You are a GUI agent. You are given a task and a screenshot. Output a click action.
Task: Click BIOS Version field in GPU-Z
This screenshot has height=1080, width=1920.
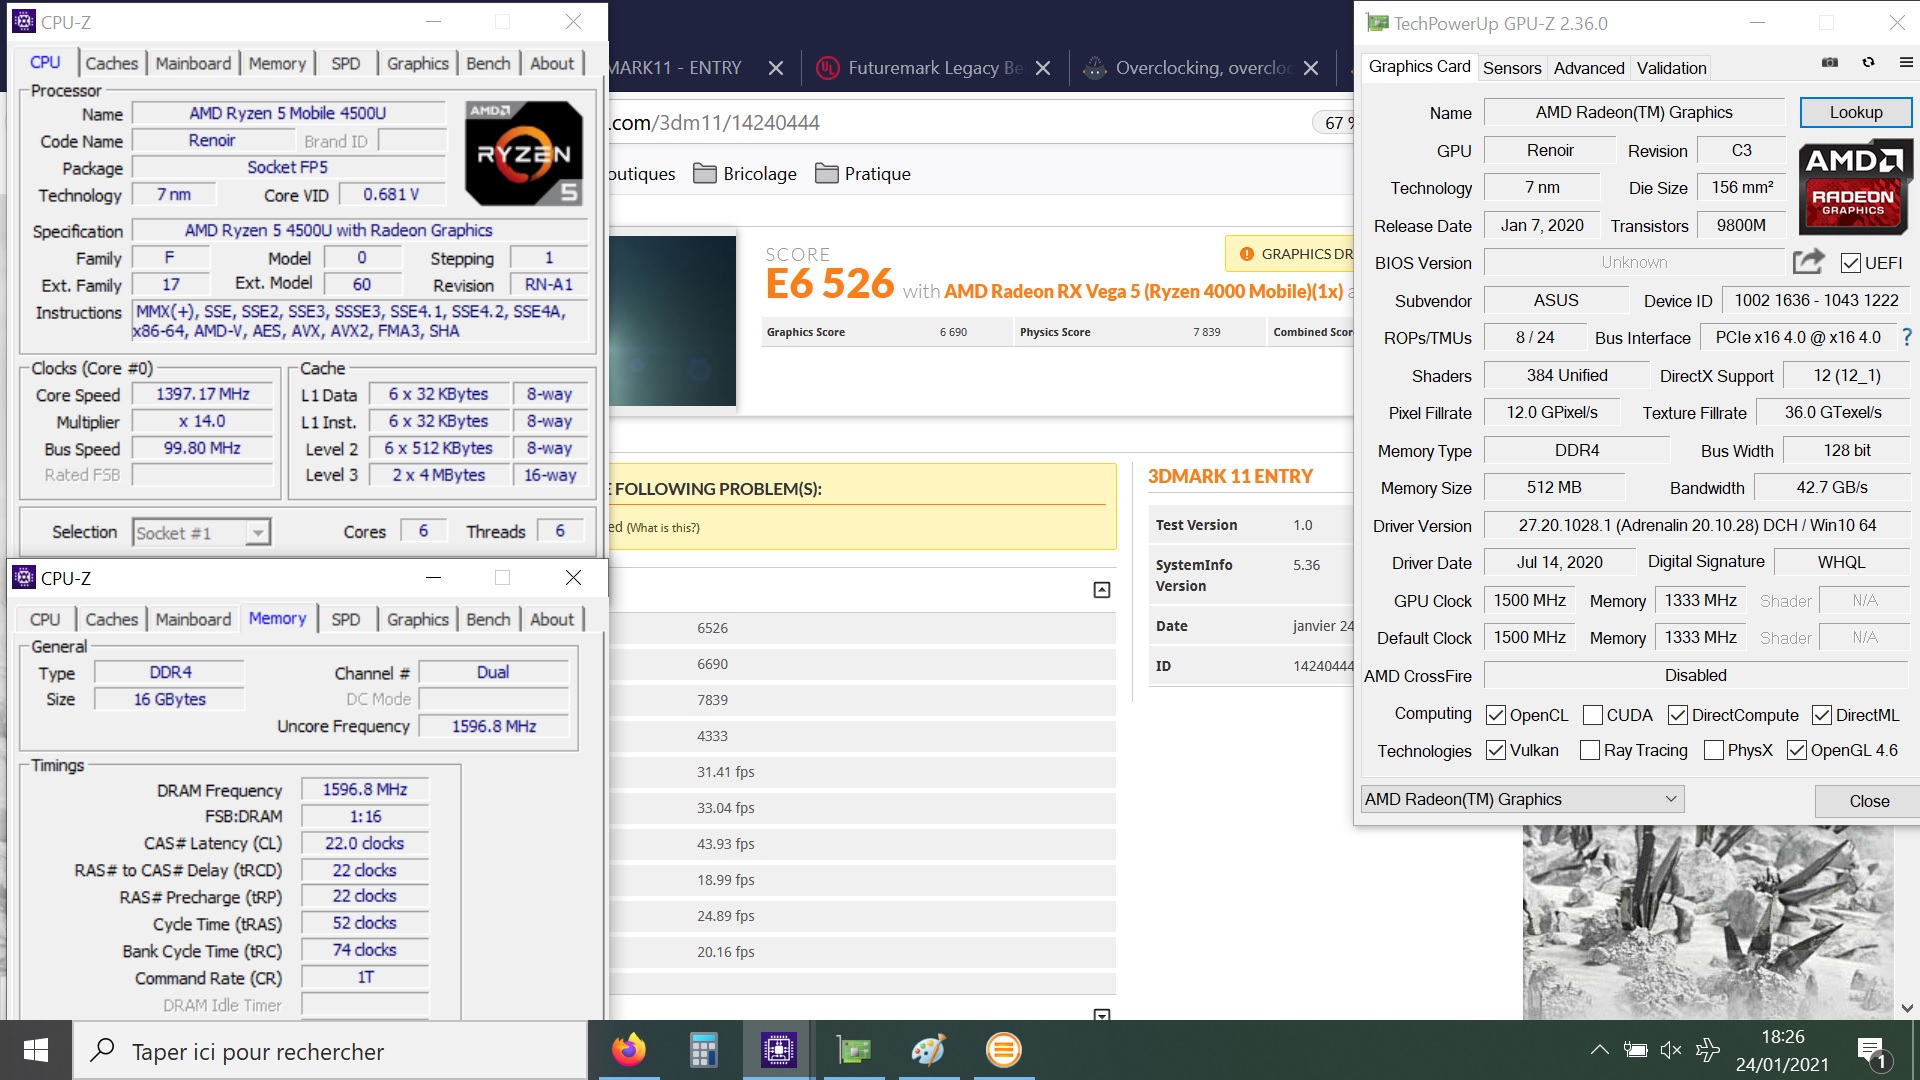(1634, 263)
